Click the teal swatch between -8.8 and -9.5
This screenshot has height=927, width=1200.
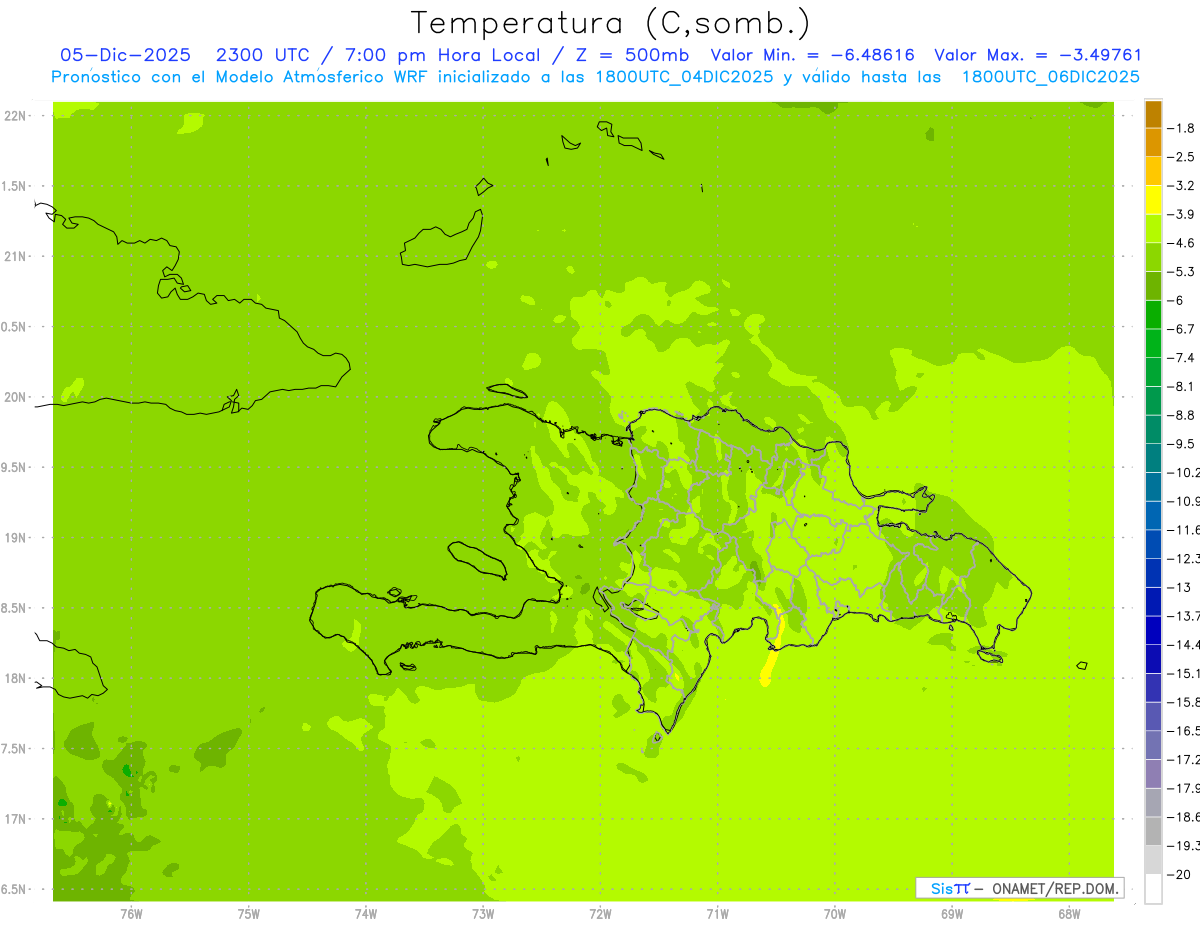tap(1153, 429)
